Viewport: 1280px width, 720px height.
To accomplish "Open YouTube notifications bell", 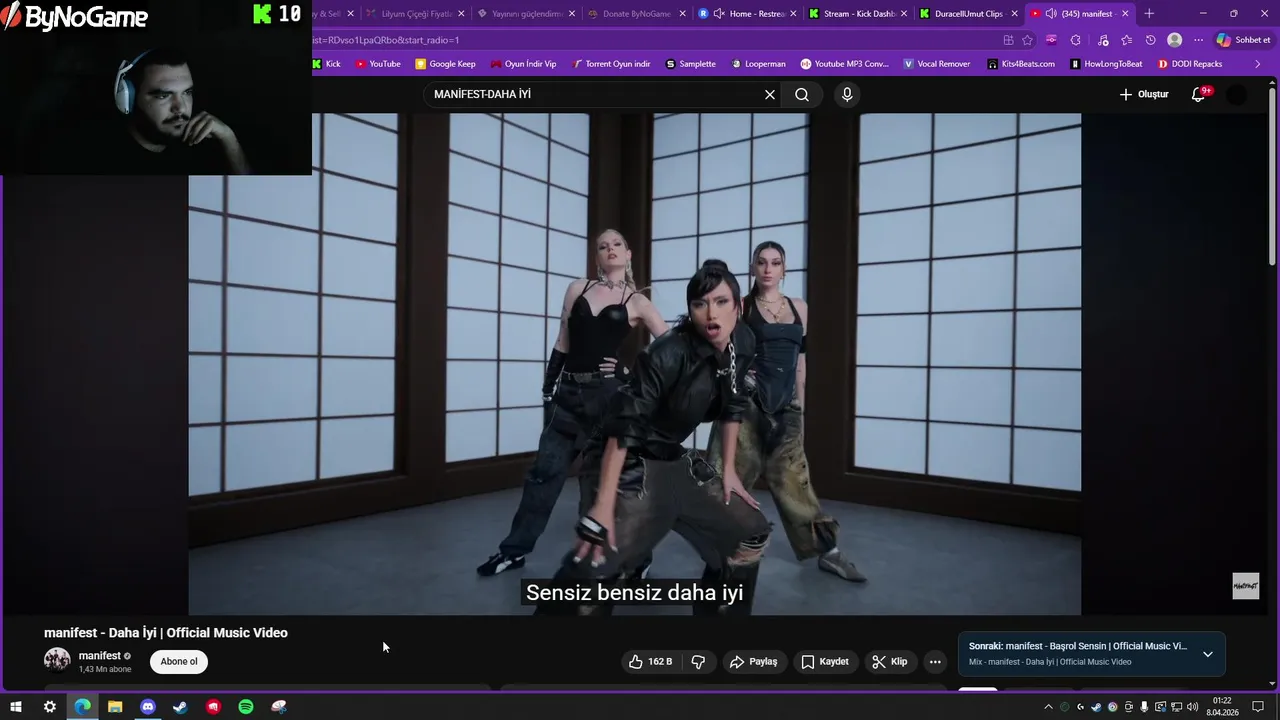I will [1199, 94].
